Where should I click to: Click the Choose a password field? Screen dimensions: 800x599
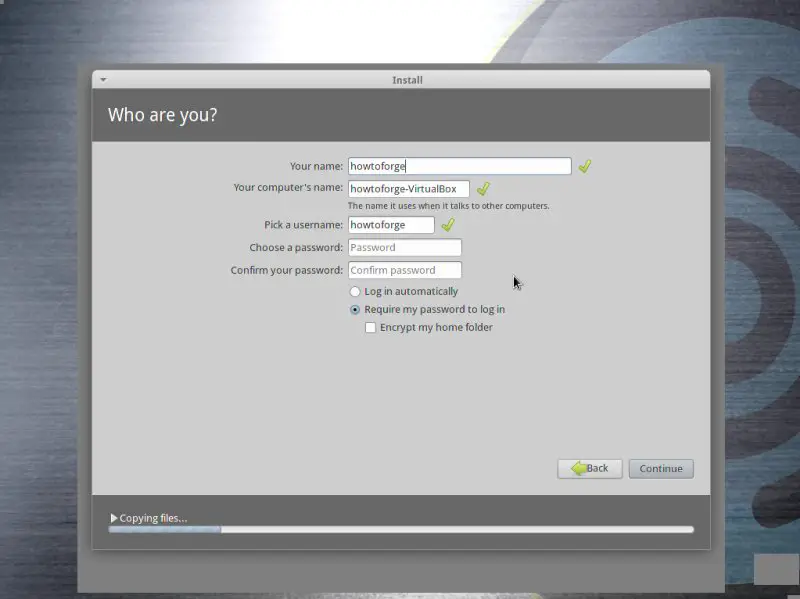pos(405,247)
